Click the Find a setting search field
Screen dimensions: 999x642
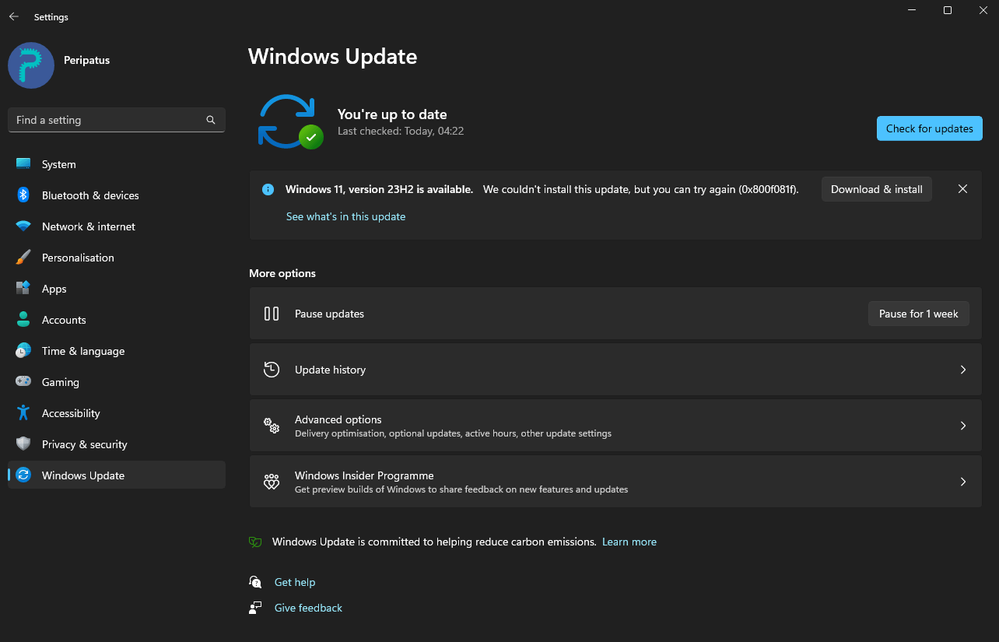pos(117,120)
